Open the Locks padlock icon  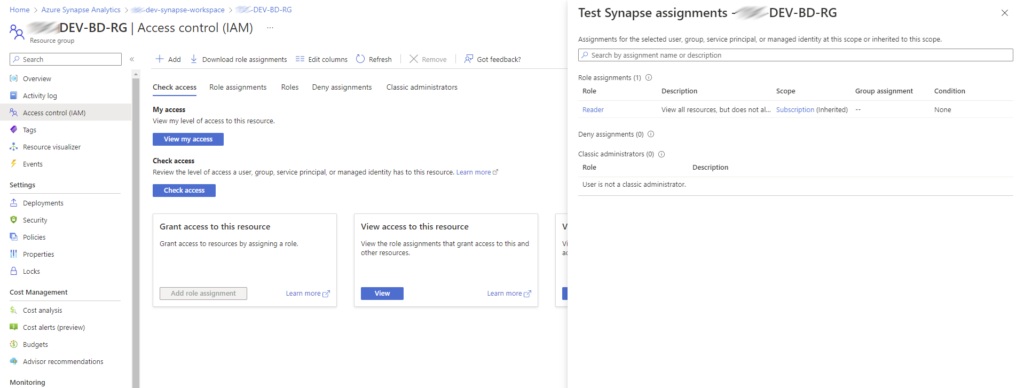point(14,271)
